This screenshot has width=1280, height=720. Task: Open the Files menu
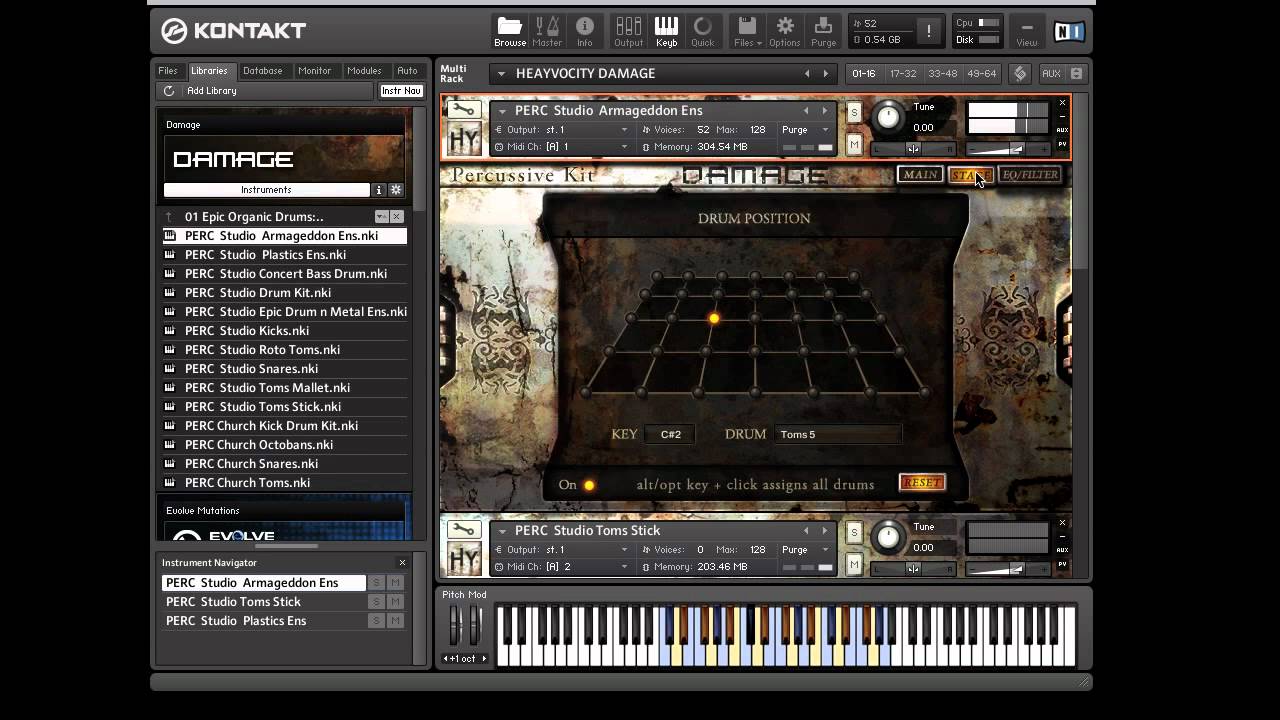747,32
